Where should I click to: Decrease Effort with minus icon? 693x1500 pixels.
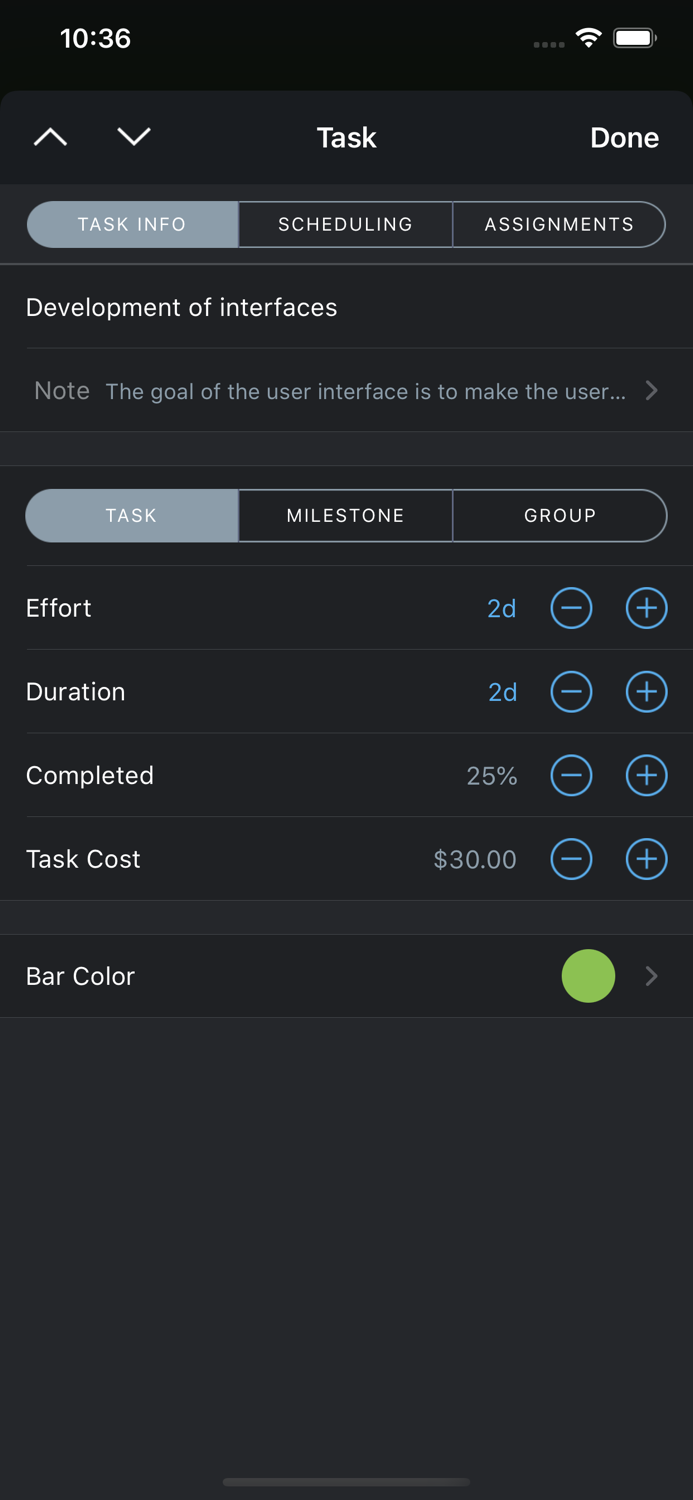571,608
